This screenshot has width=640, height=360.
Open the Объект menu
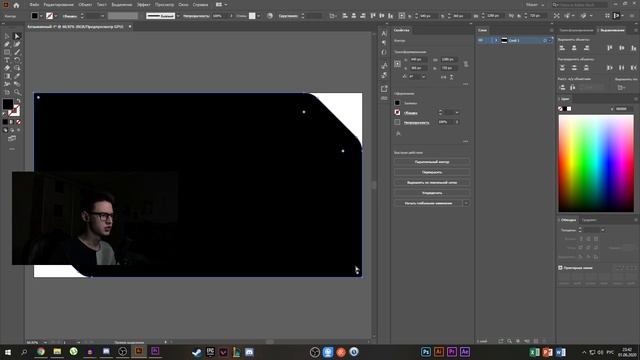(85, 5)
